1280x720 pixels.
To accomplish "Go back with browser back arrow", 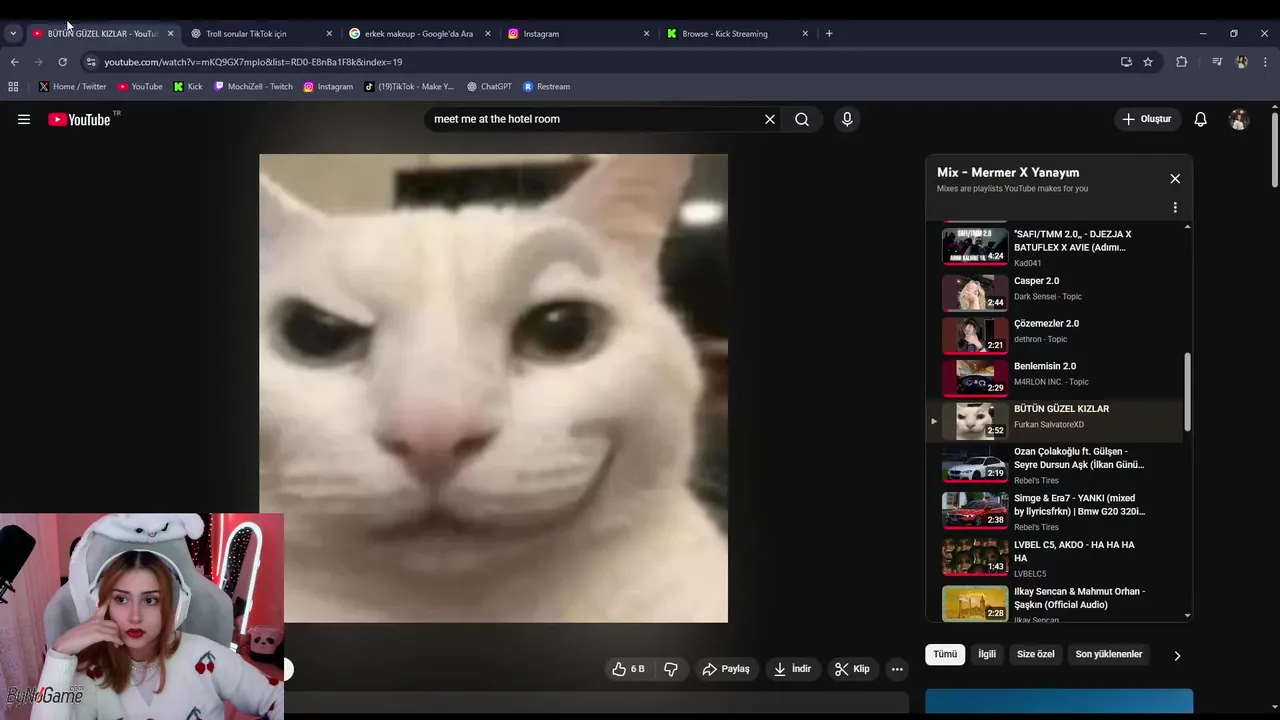I will 14,62.
